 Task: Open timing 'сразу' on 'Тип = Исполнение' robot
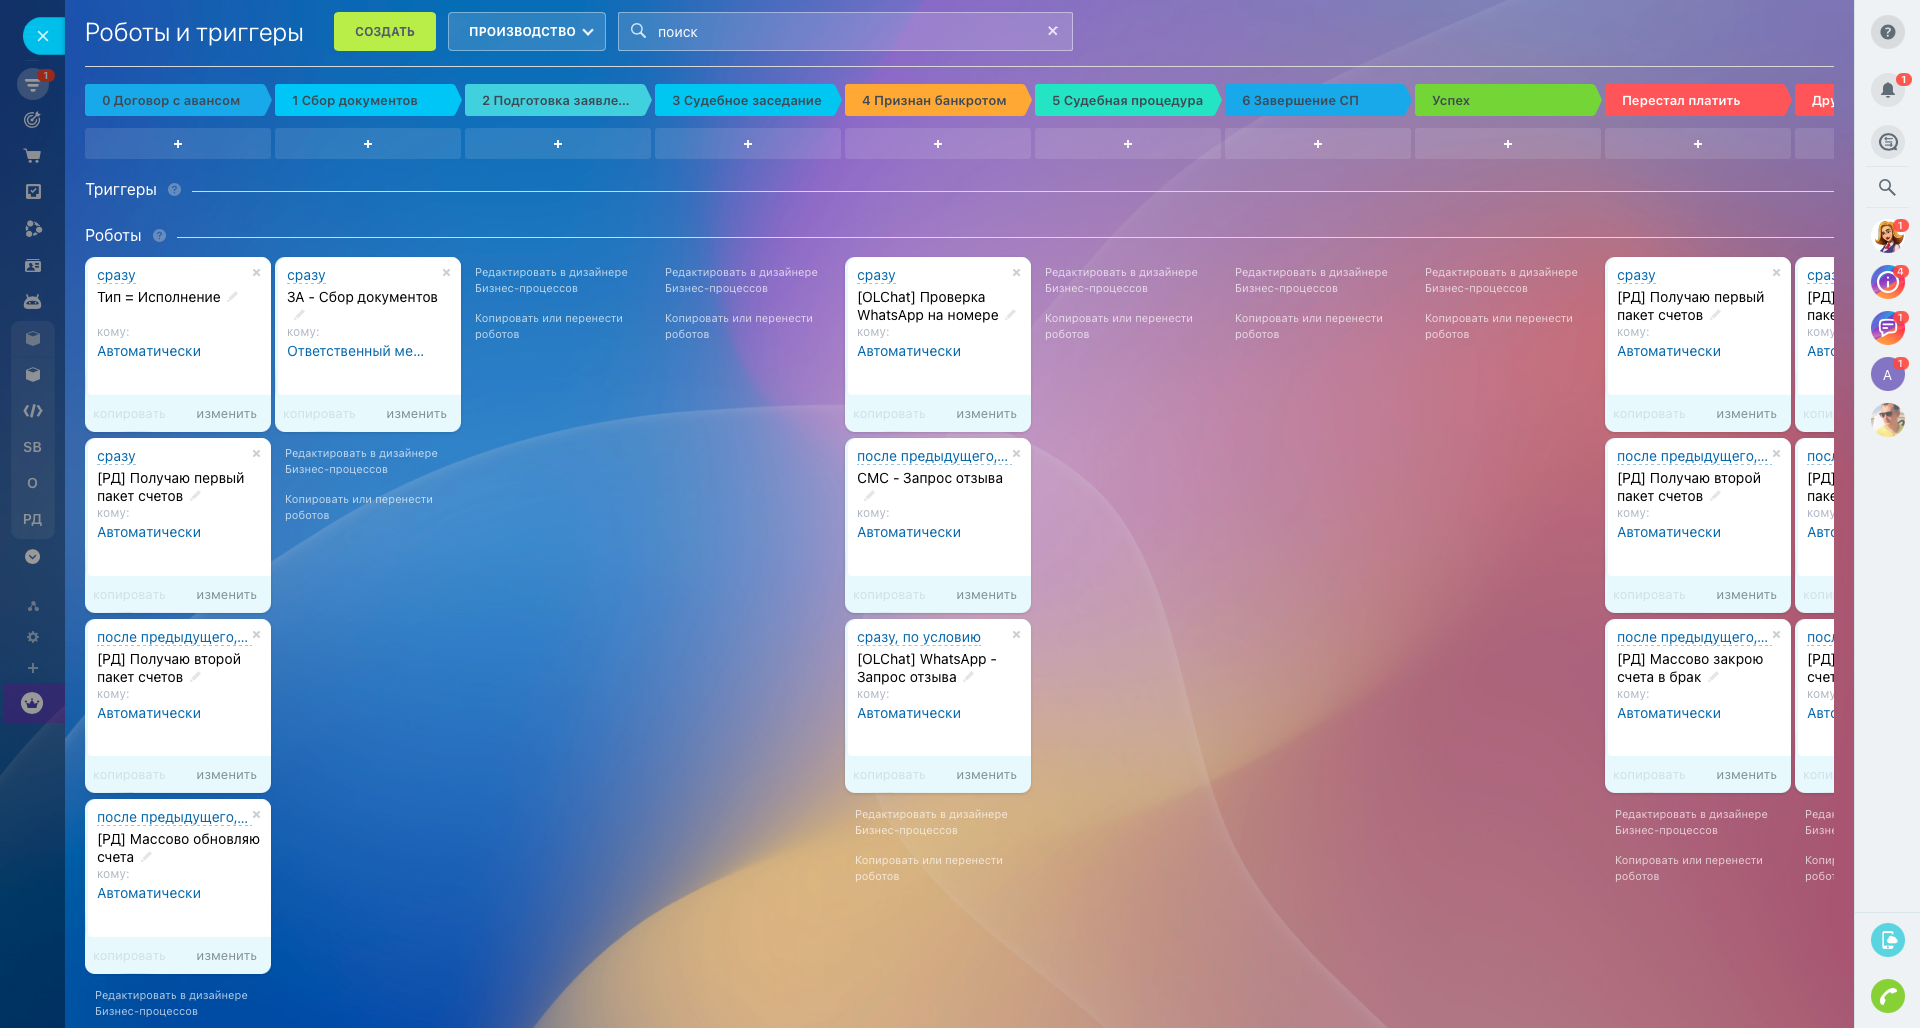116,275
